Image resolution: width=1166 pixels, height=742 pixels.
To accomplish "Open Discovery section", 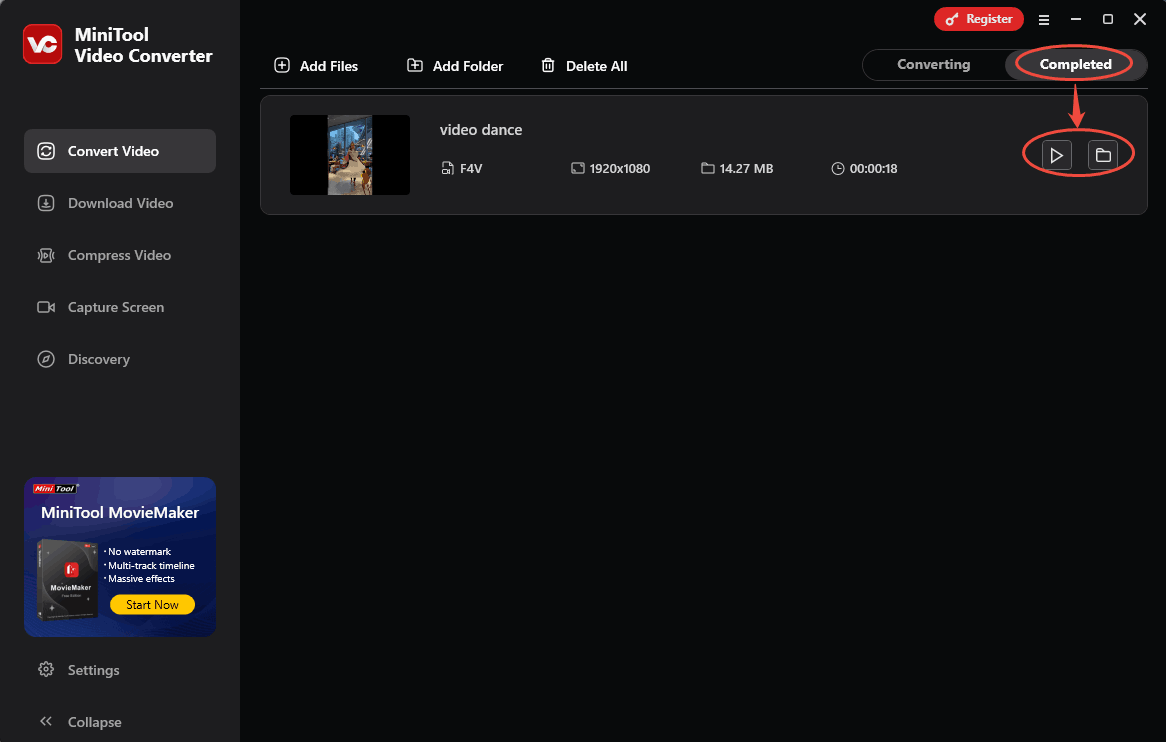I will pyautogui.click(x=120, y=359).
